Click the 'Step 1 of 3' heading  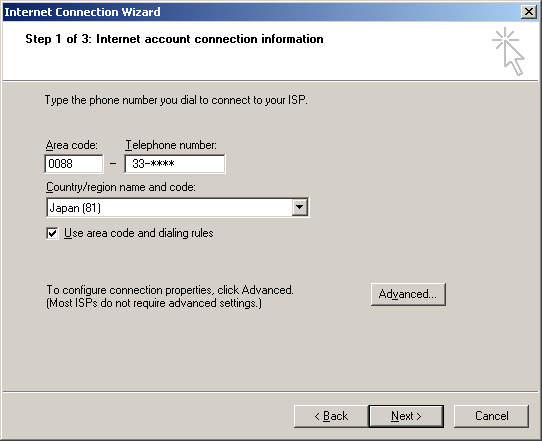[174, 39]
